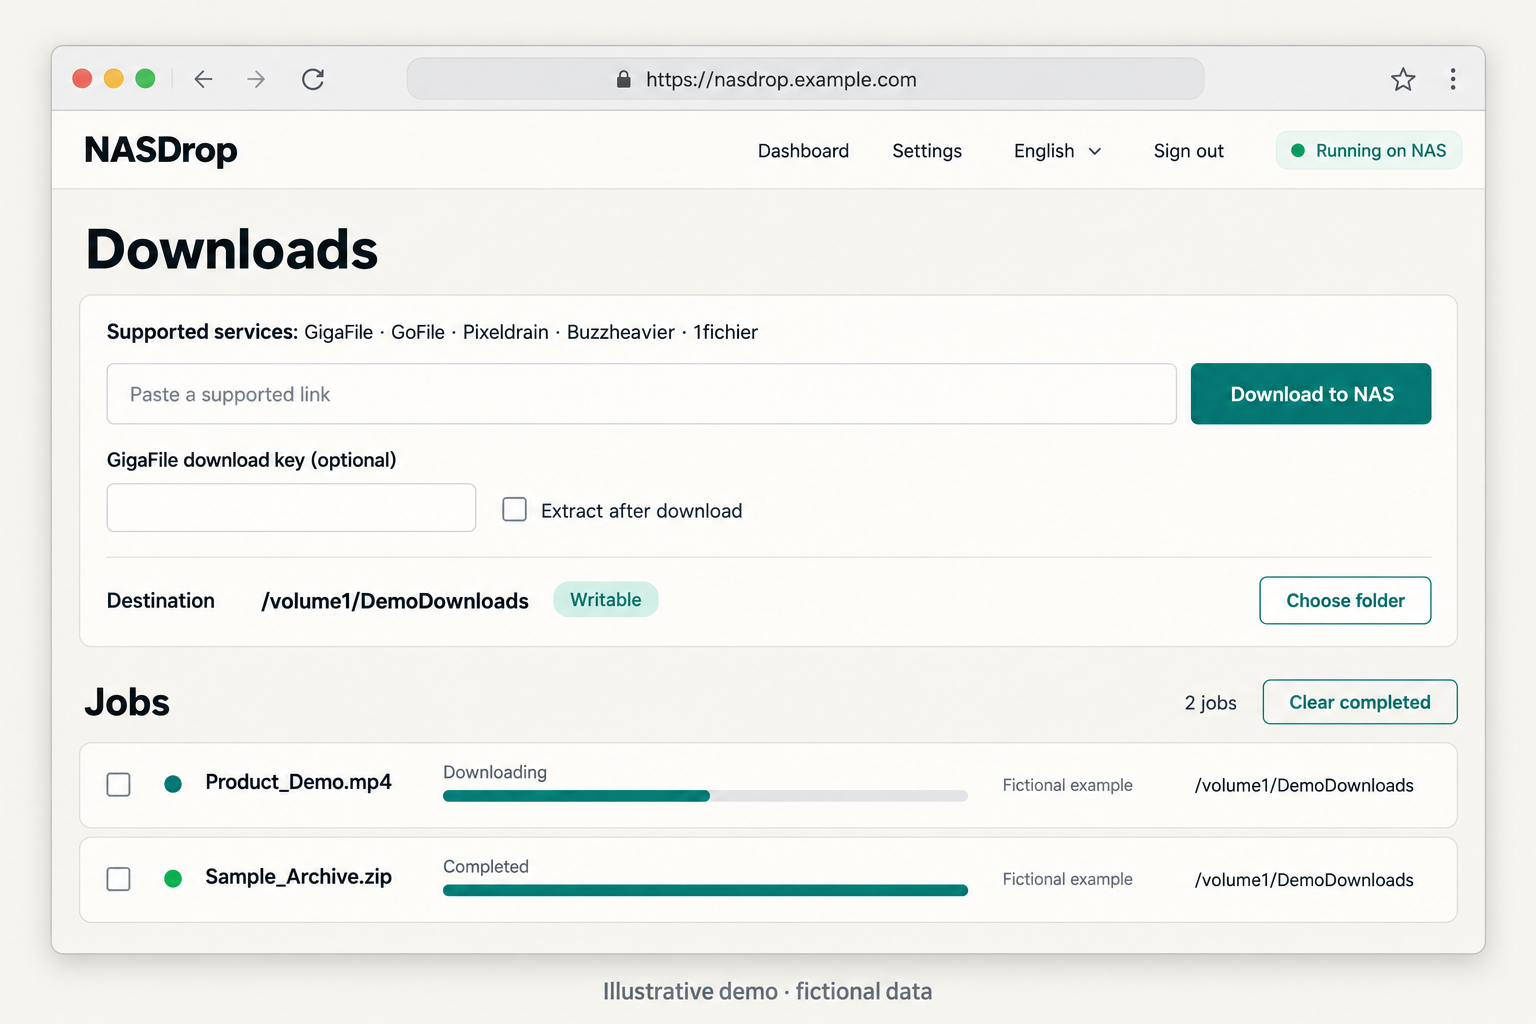Click the lock icon in the address bar
Screen dimensions: 1536x1024
pyautogui.click(x=624, y=79)
